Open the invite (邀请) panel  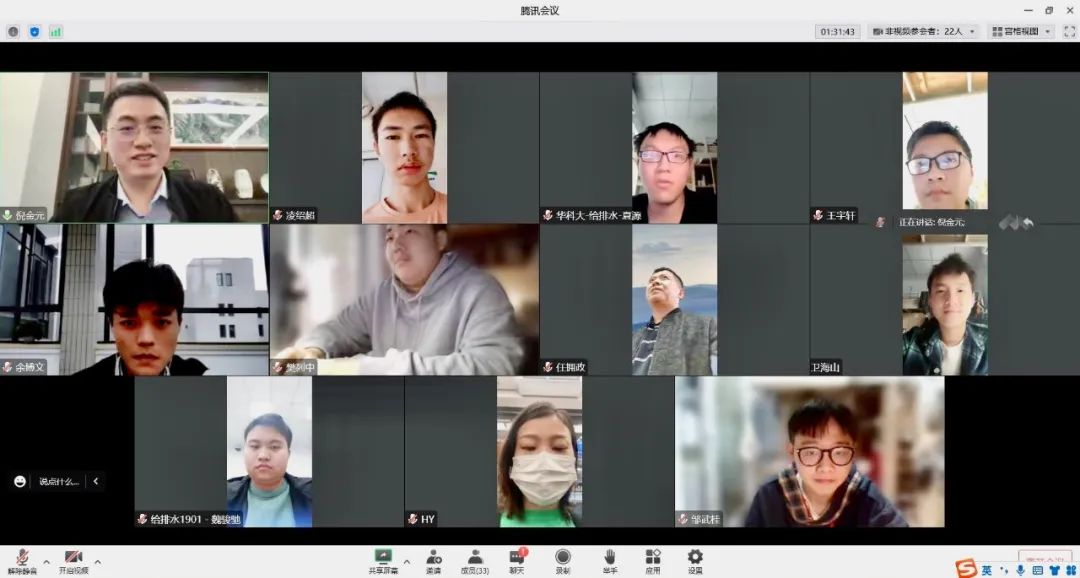point(433,560)
